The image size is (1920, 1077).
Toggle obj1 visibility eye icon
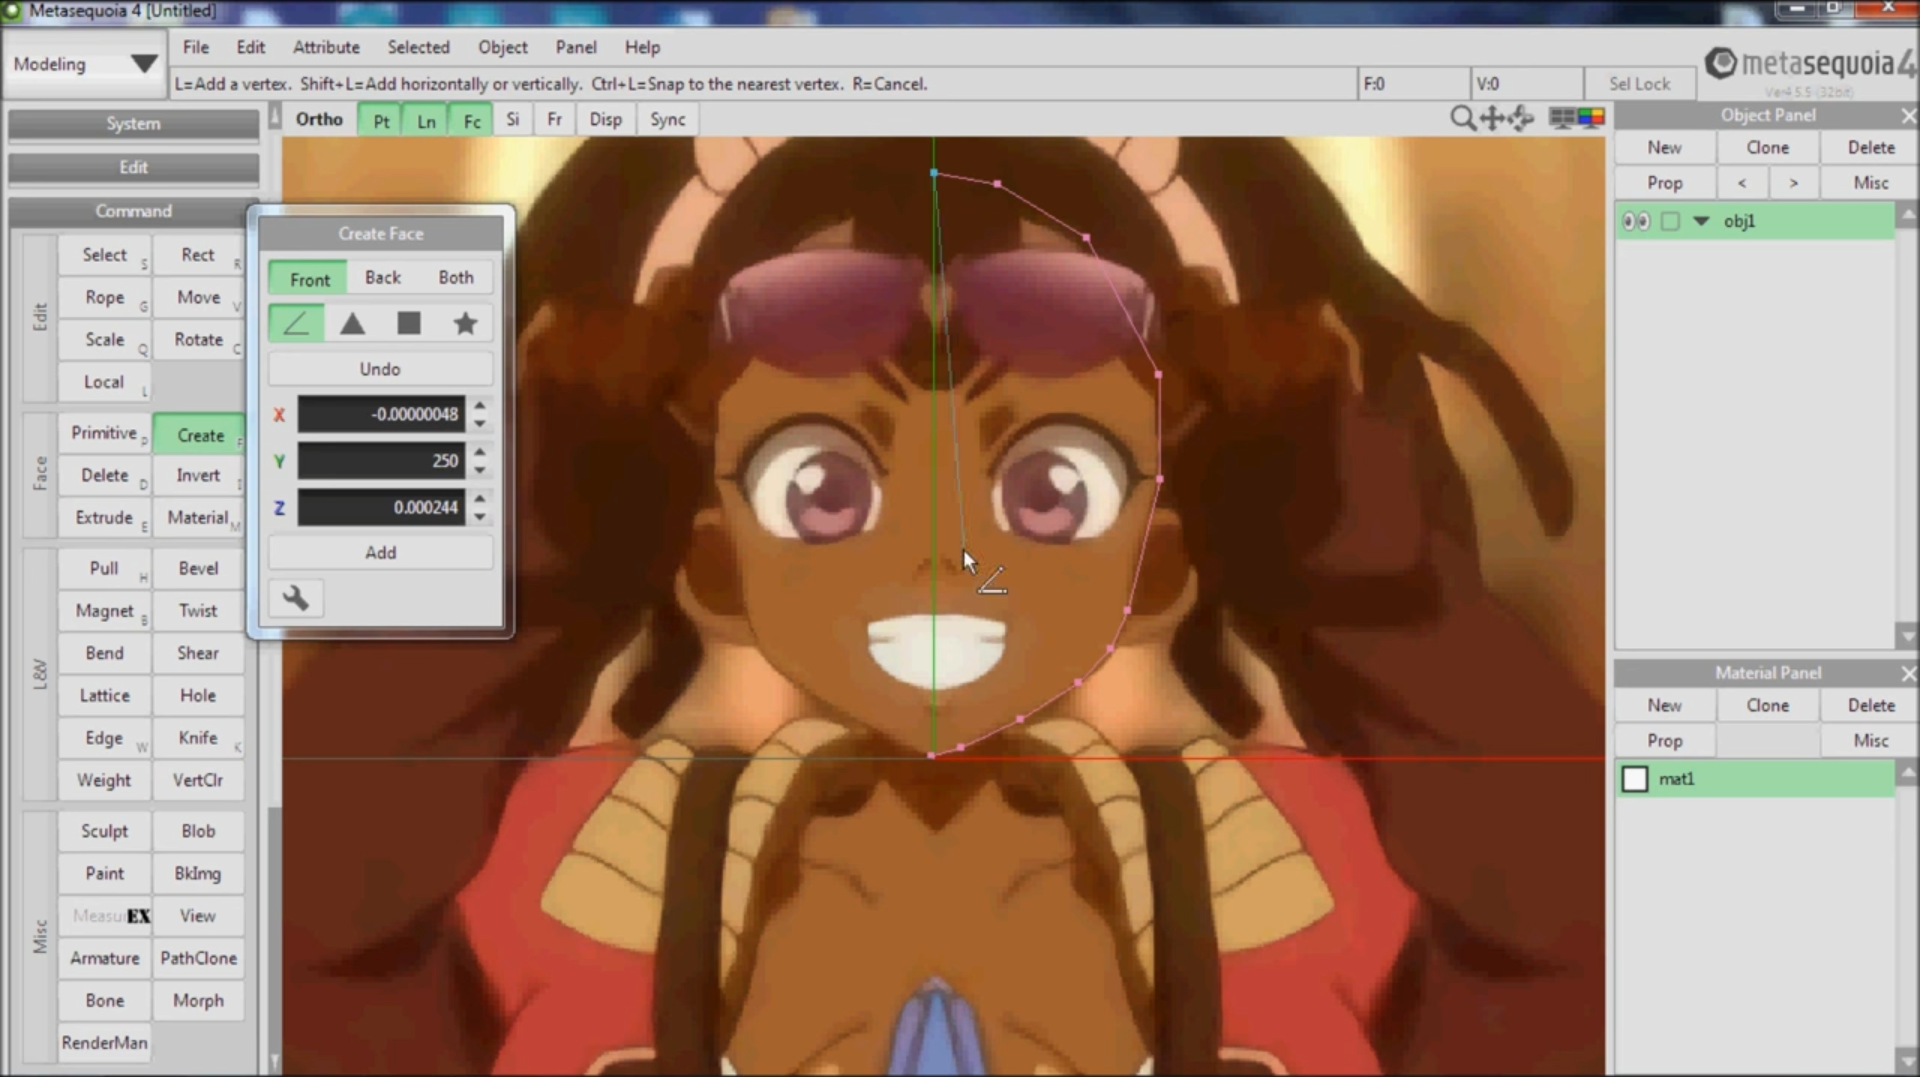pos(1636,221)
